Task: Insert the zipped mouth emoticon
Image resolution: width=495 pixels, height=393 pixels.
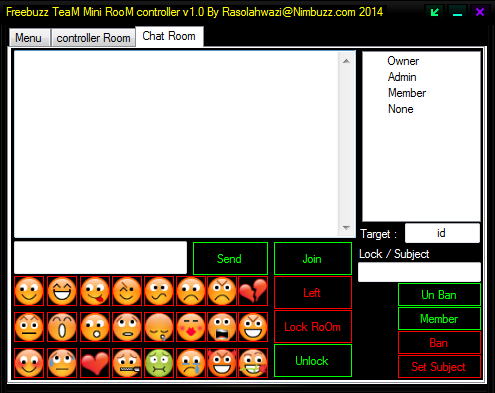Action: coord(127,363)
